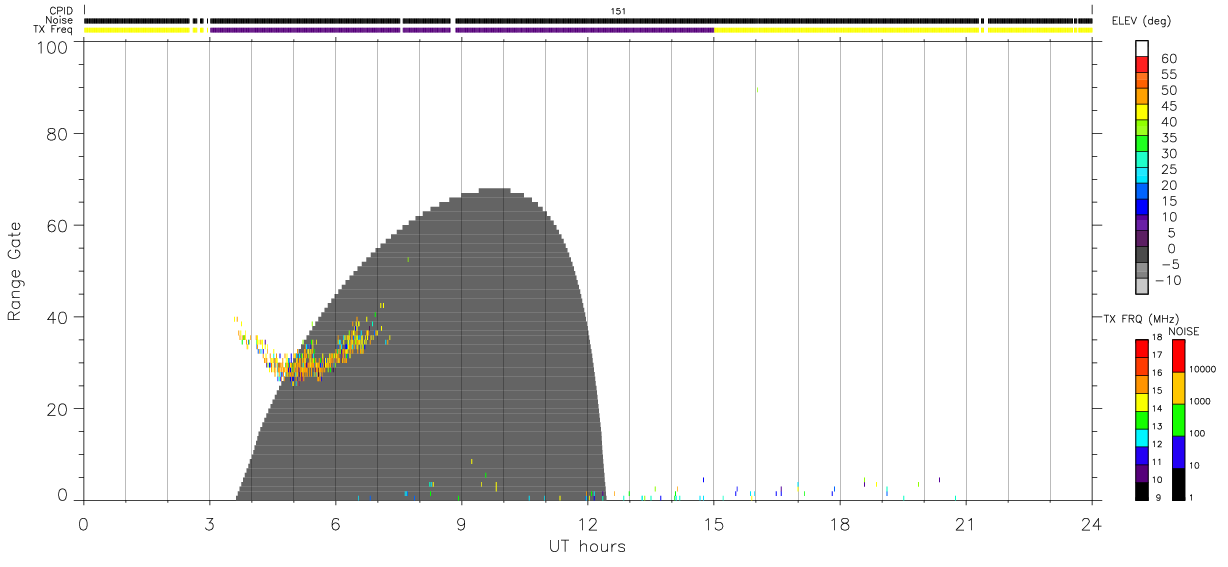Click the '55' label on ELEV colorbar
Image resolution: width=1228 pixels, height=567 pixels.
pos(1168,75)
